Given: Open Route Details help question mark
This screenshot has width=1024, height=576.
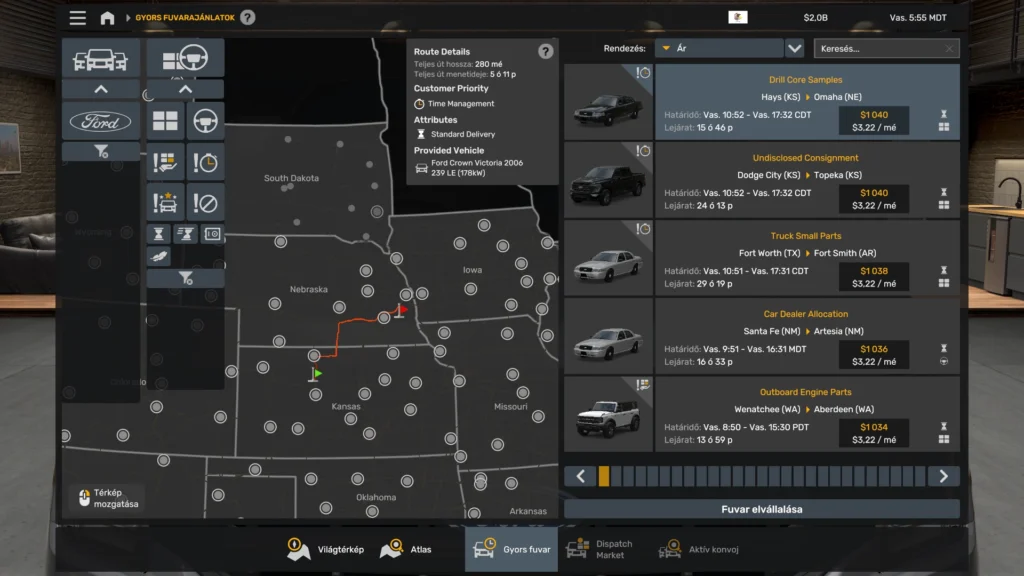Looking at the screenshot, I should (545, 52).
